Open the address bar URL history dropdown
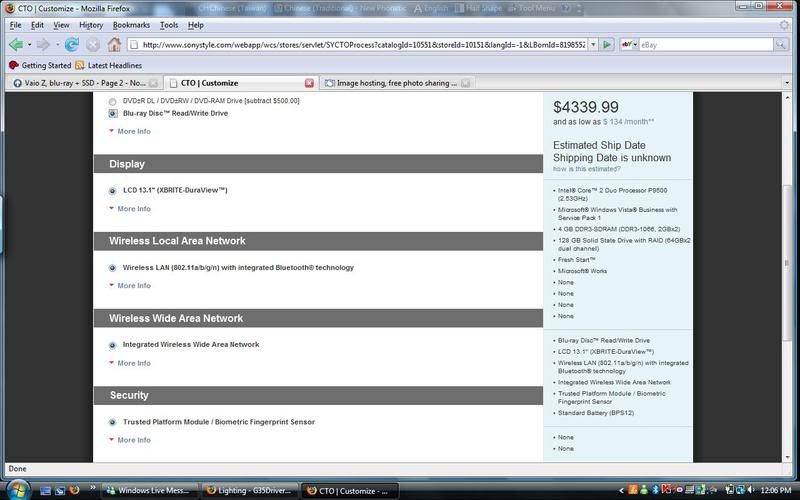 tap(593, 45)
